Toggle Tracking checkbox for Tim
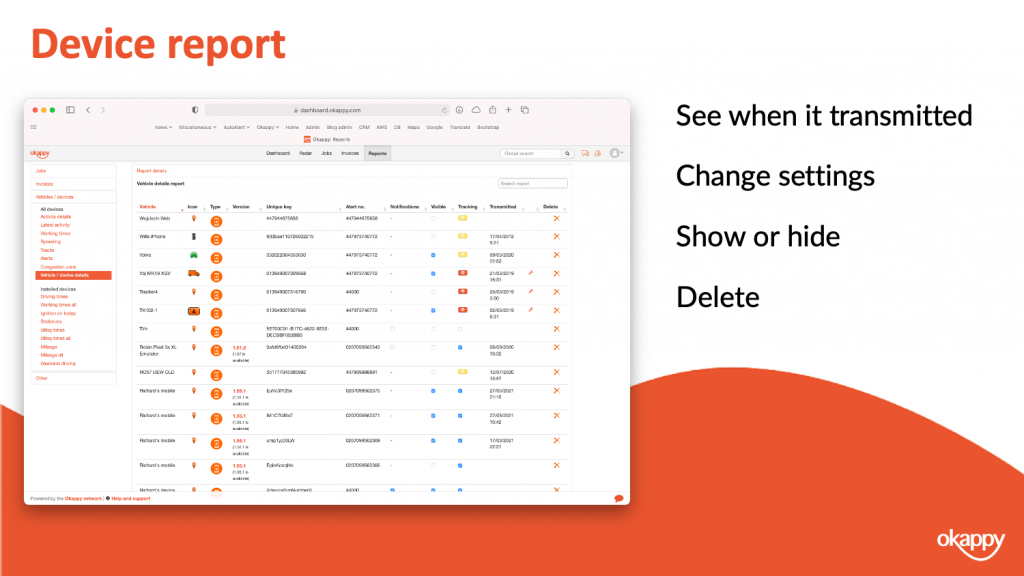The height and width of the screenshot is (576, 1024). (460, 329)
